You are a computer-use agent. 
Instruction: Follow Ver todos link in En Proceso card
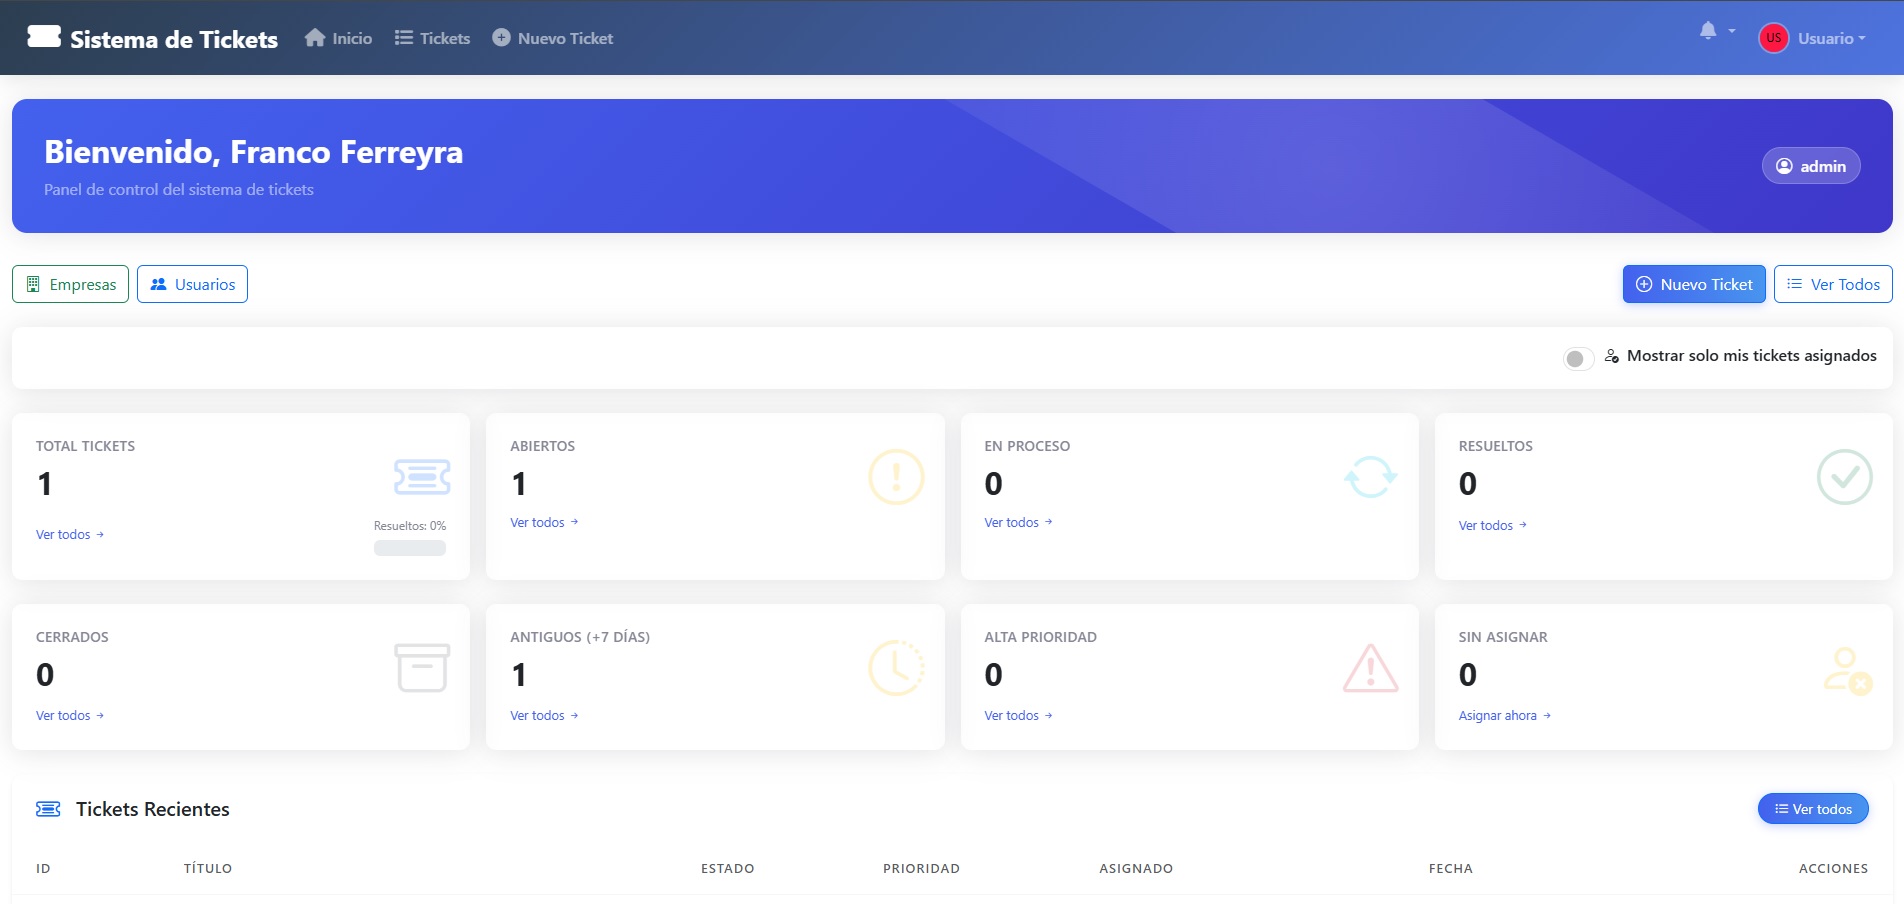[x=1018, y=523]
